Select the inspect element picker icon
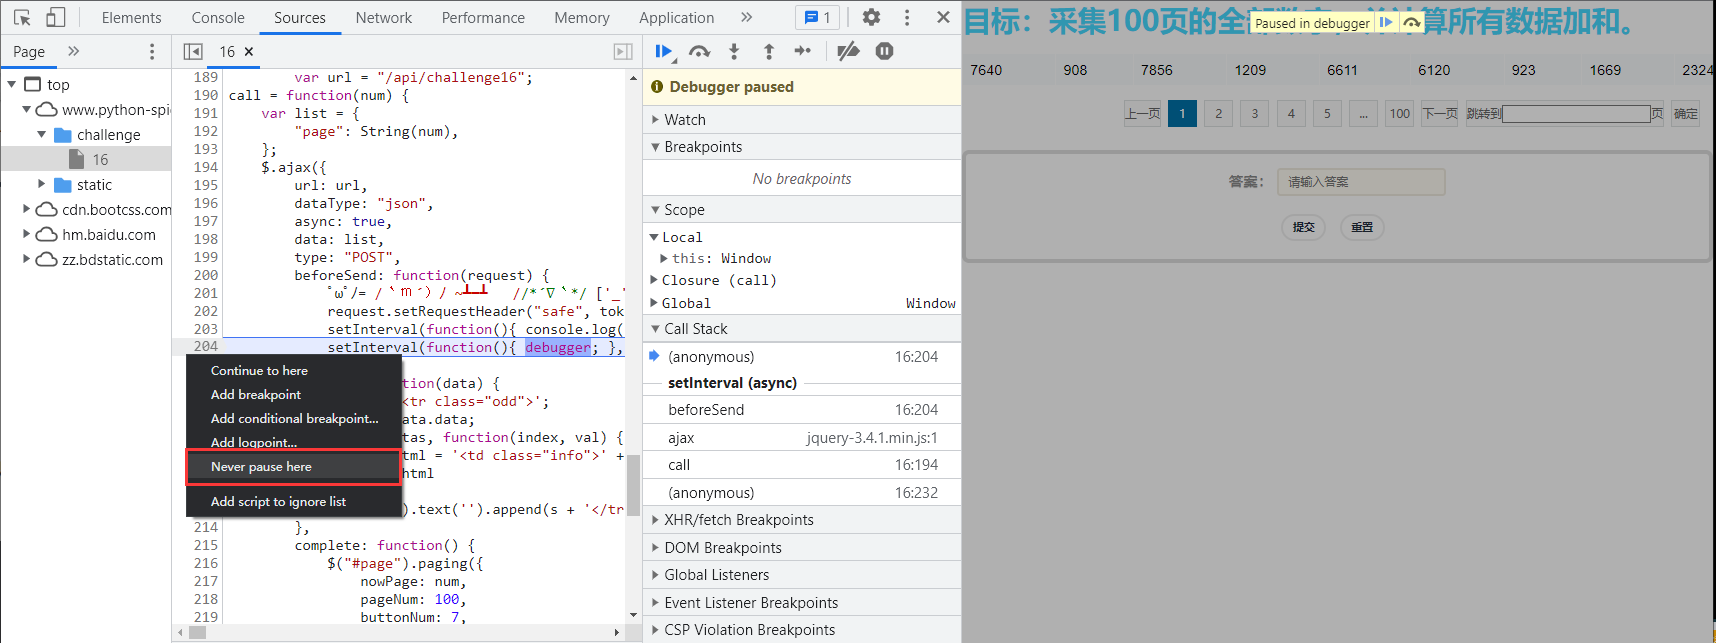The image size is (1716, 643). 22,17
